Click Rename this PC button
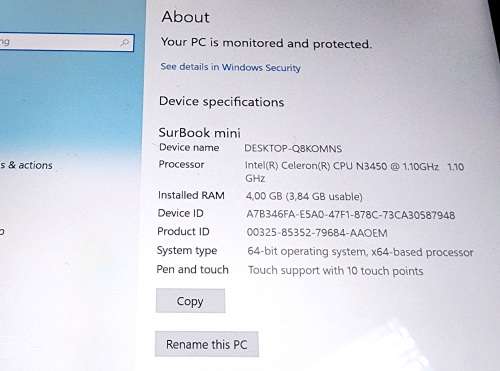This screenshot has width=500, height=371. pyautogui.click(x=207, y=344)
